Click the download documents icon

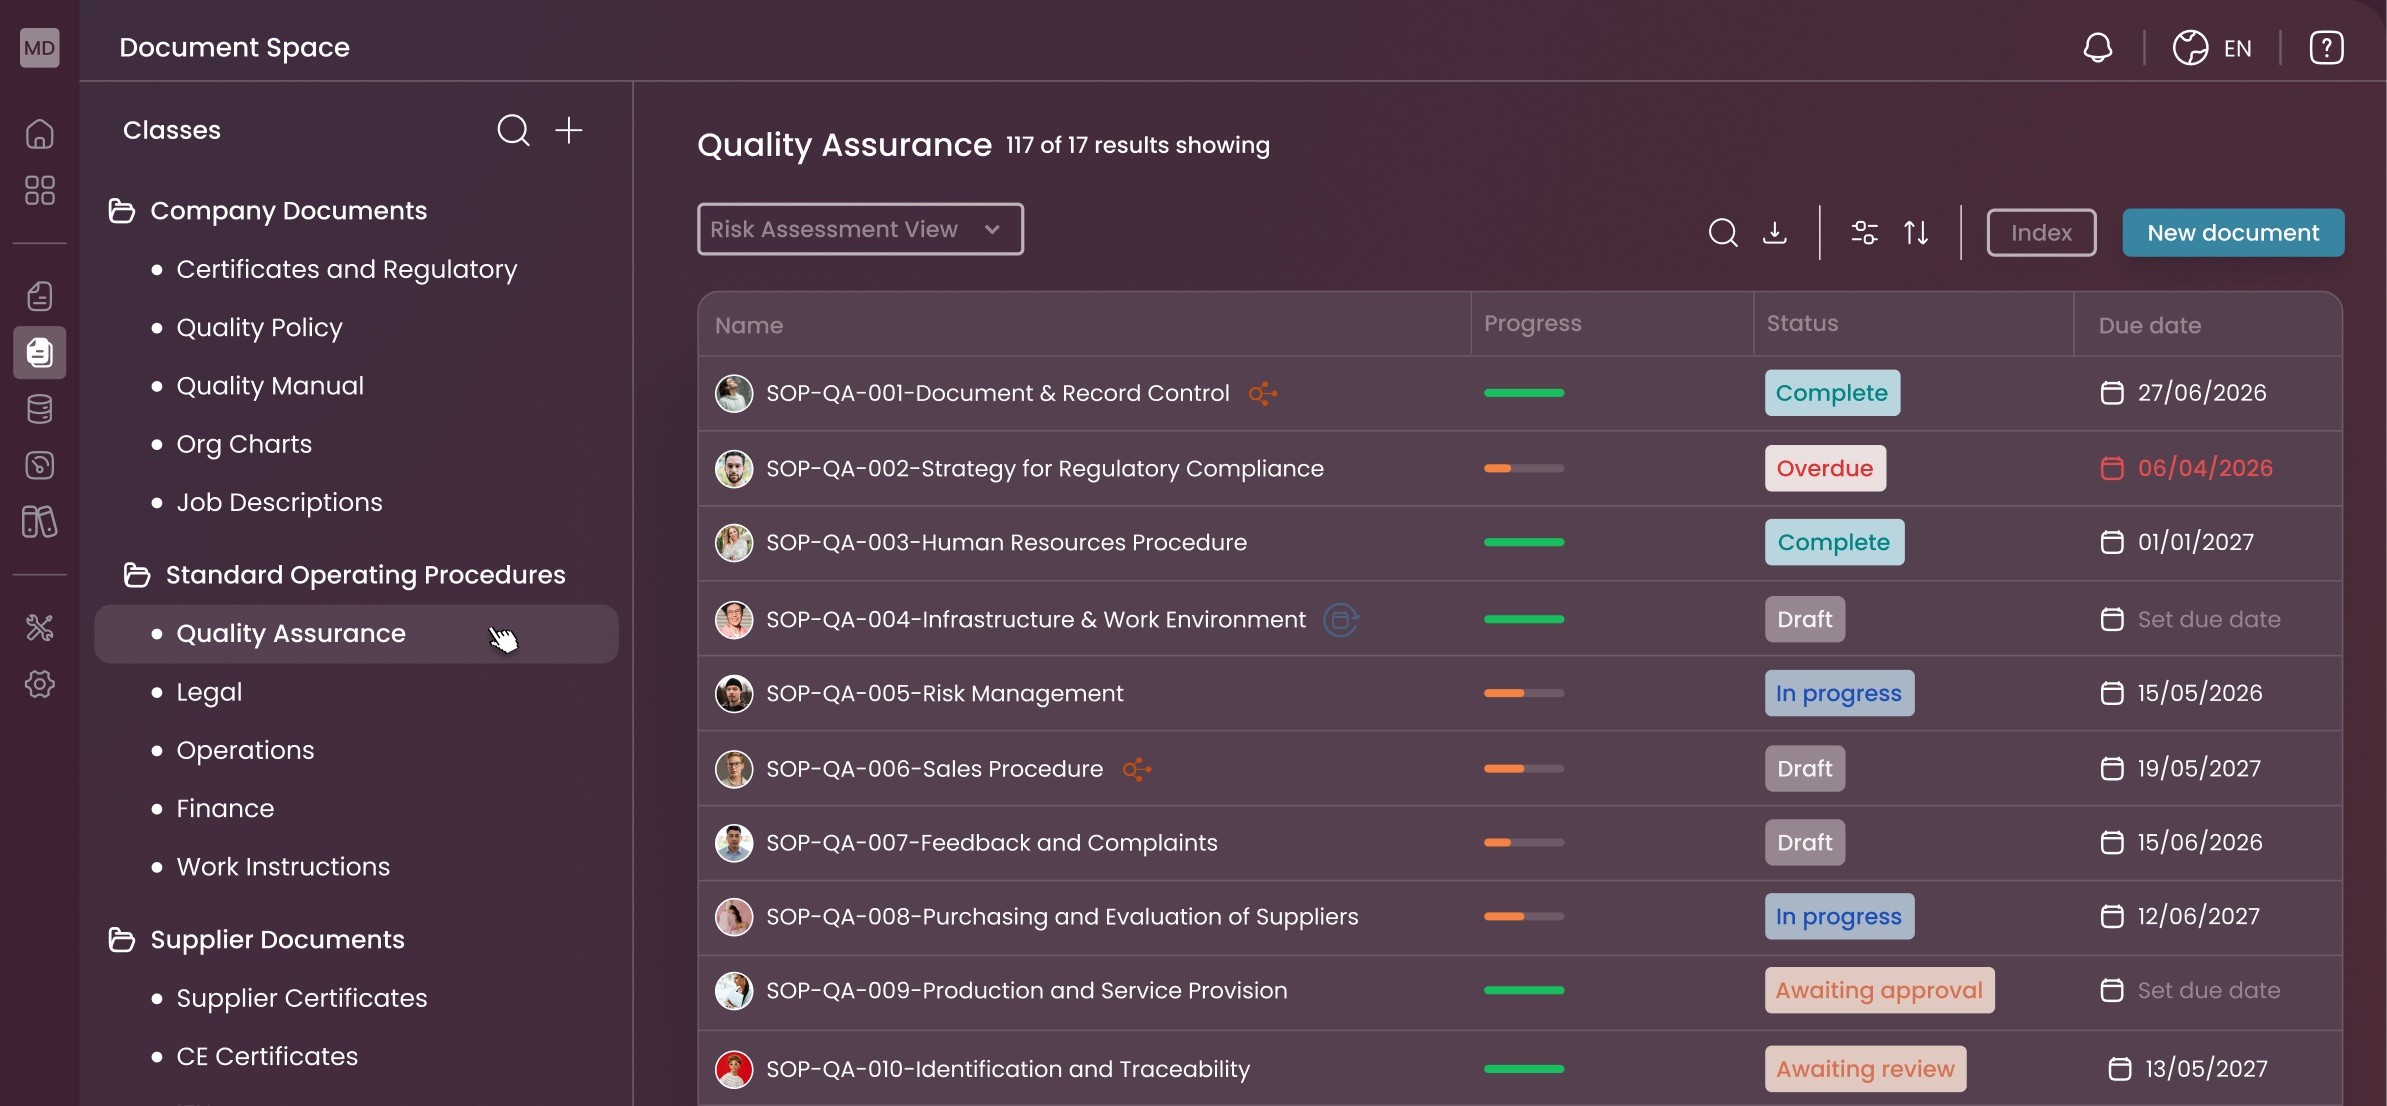coord(1775,233)
